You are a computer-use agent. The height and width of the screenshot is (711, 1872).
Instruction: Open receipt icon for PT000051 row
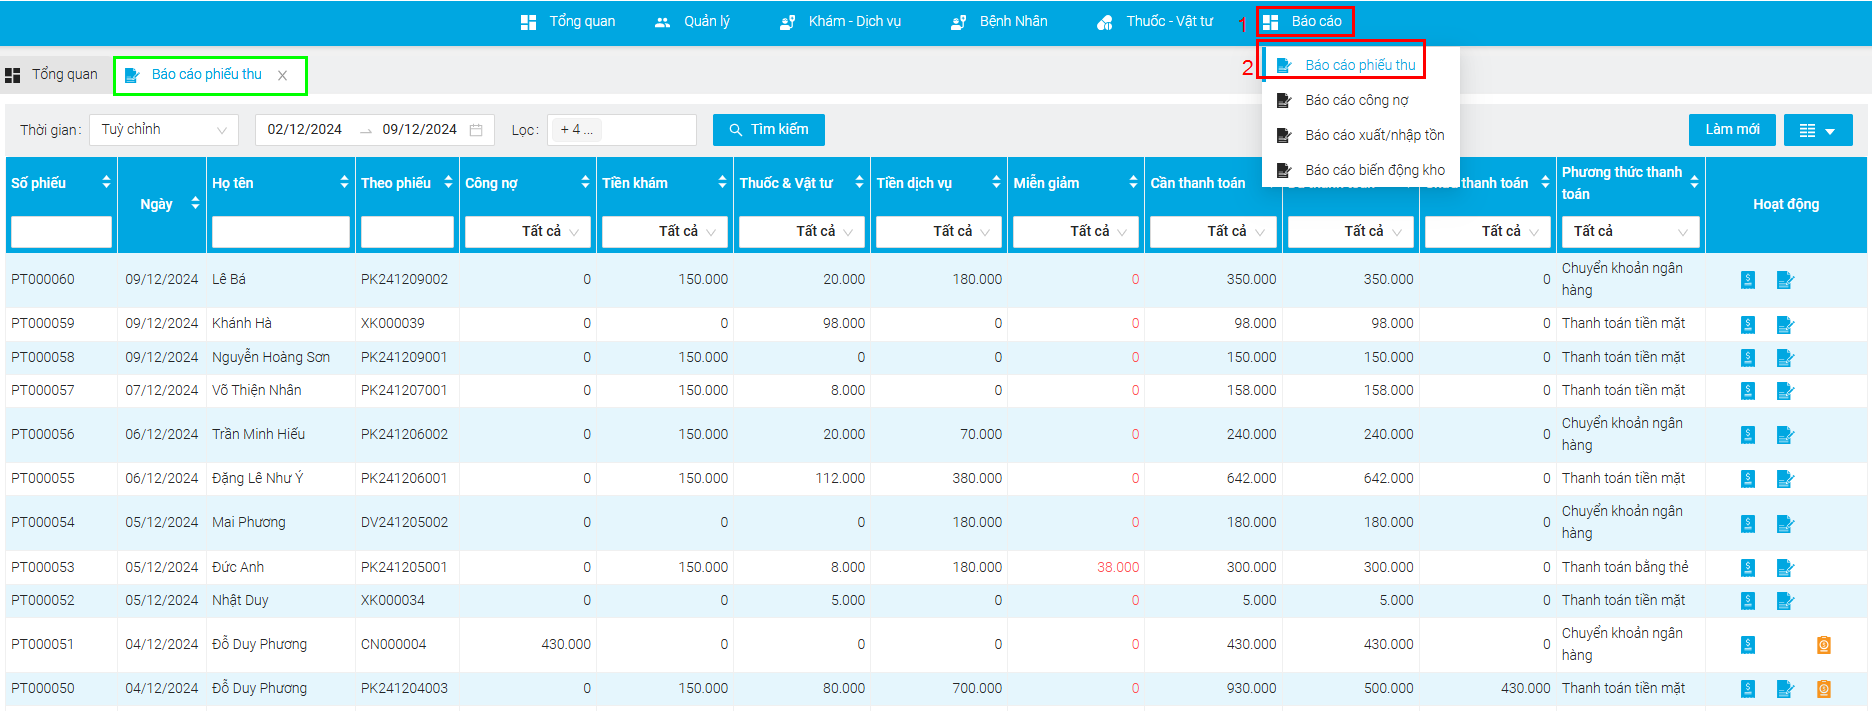click(x=1748, y=645)
